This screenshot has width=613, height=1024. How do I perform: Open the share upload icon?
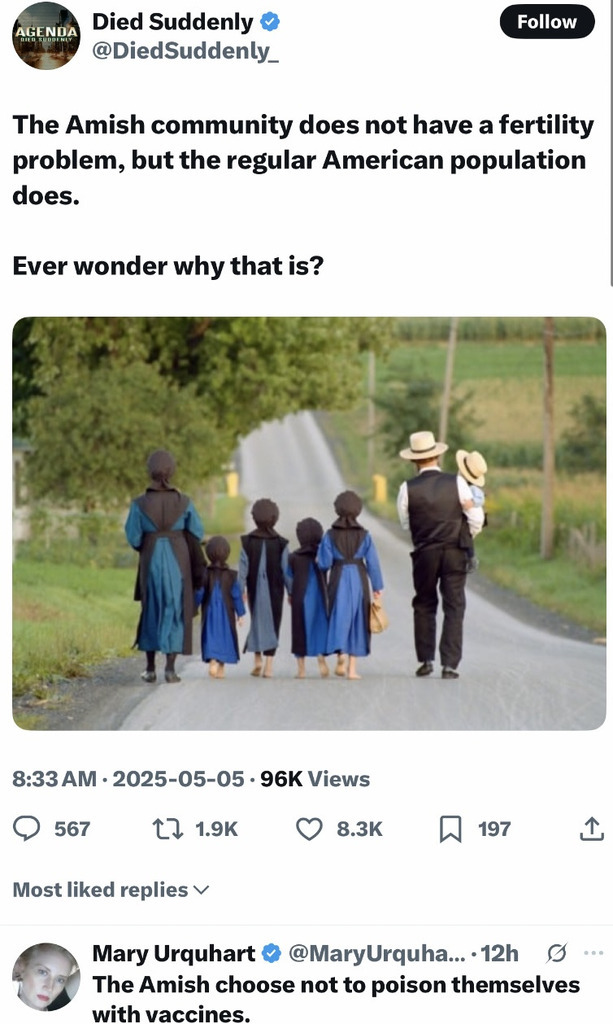tap(591, 829)
